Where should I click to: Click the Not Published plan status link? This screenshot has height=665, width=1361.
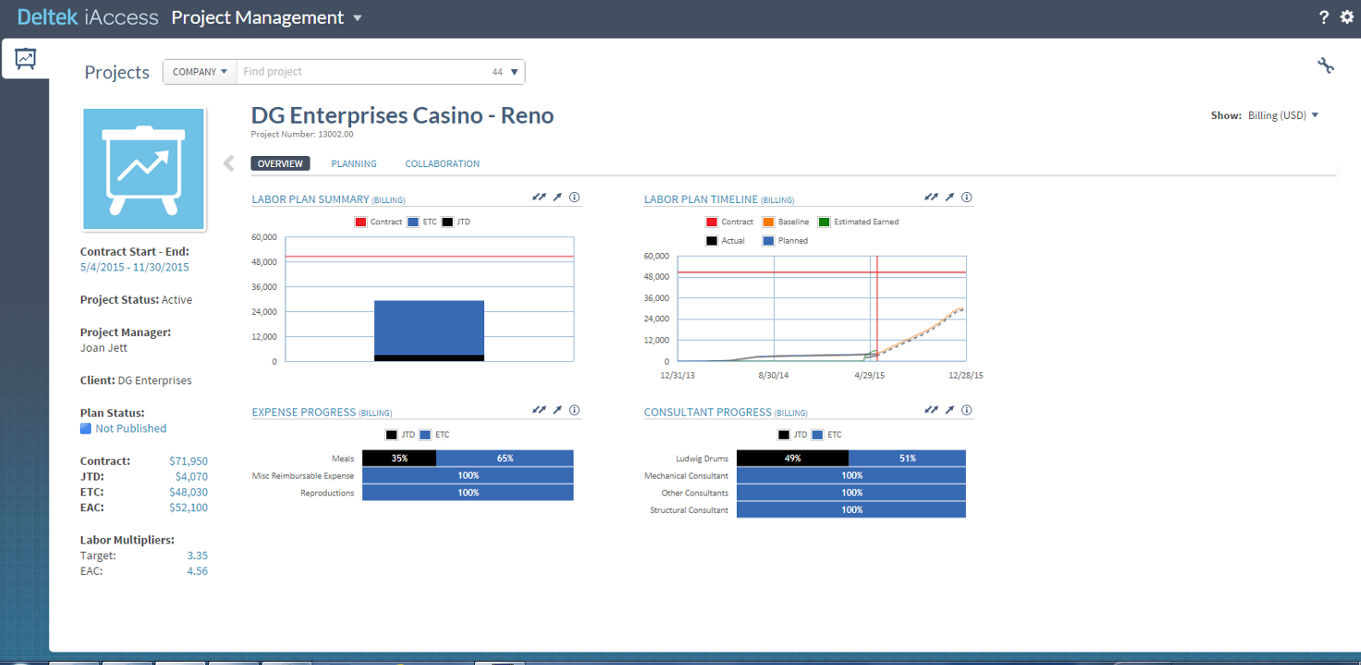[x=130, y=428]
